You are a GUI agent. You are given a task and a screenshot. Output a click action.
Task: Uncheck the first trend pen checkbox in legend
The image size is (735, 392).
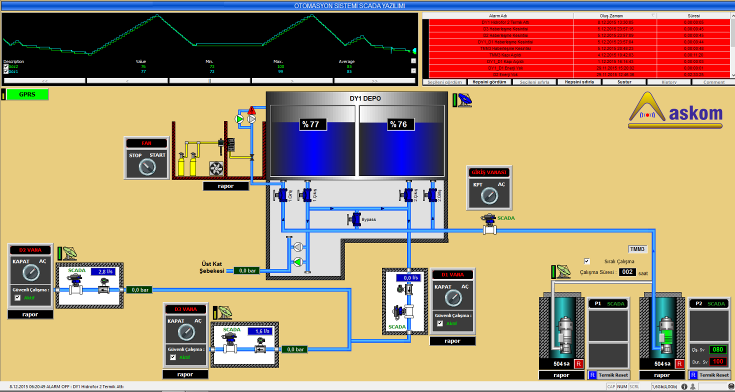(6, 67)
